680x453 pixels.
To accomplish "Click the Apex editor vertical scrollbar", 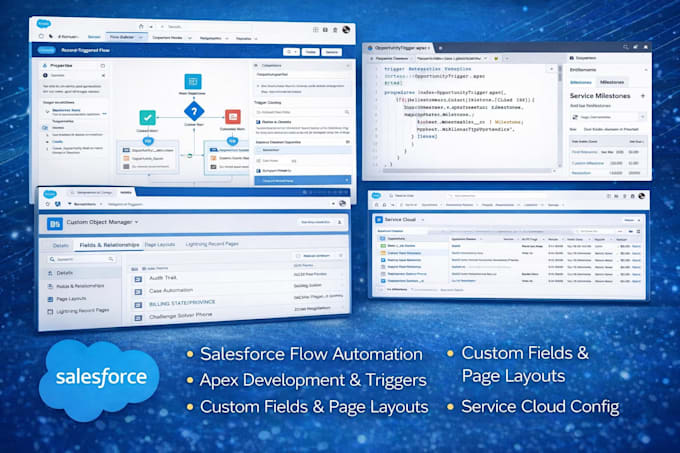I will 560,117.
